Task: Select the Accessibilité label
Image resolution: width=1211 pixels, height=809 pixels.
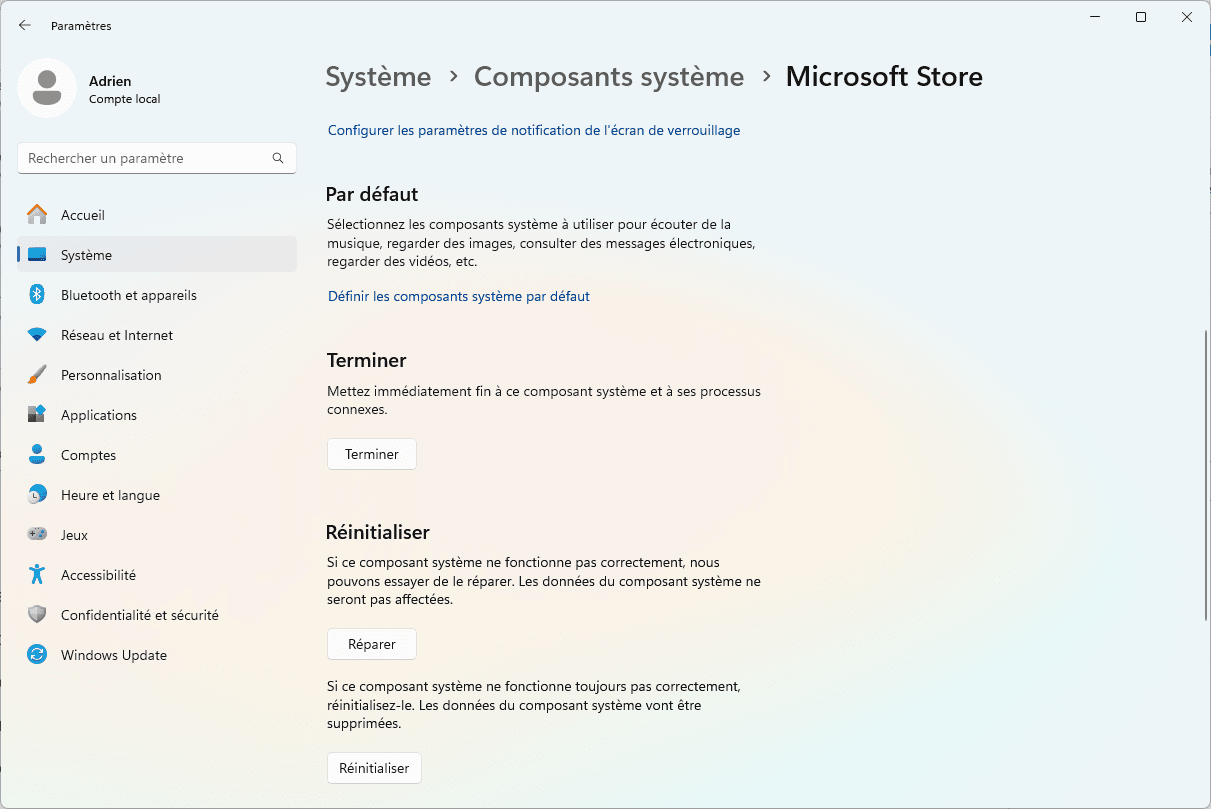Action: [99, 575]
